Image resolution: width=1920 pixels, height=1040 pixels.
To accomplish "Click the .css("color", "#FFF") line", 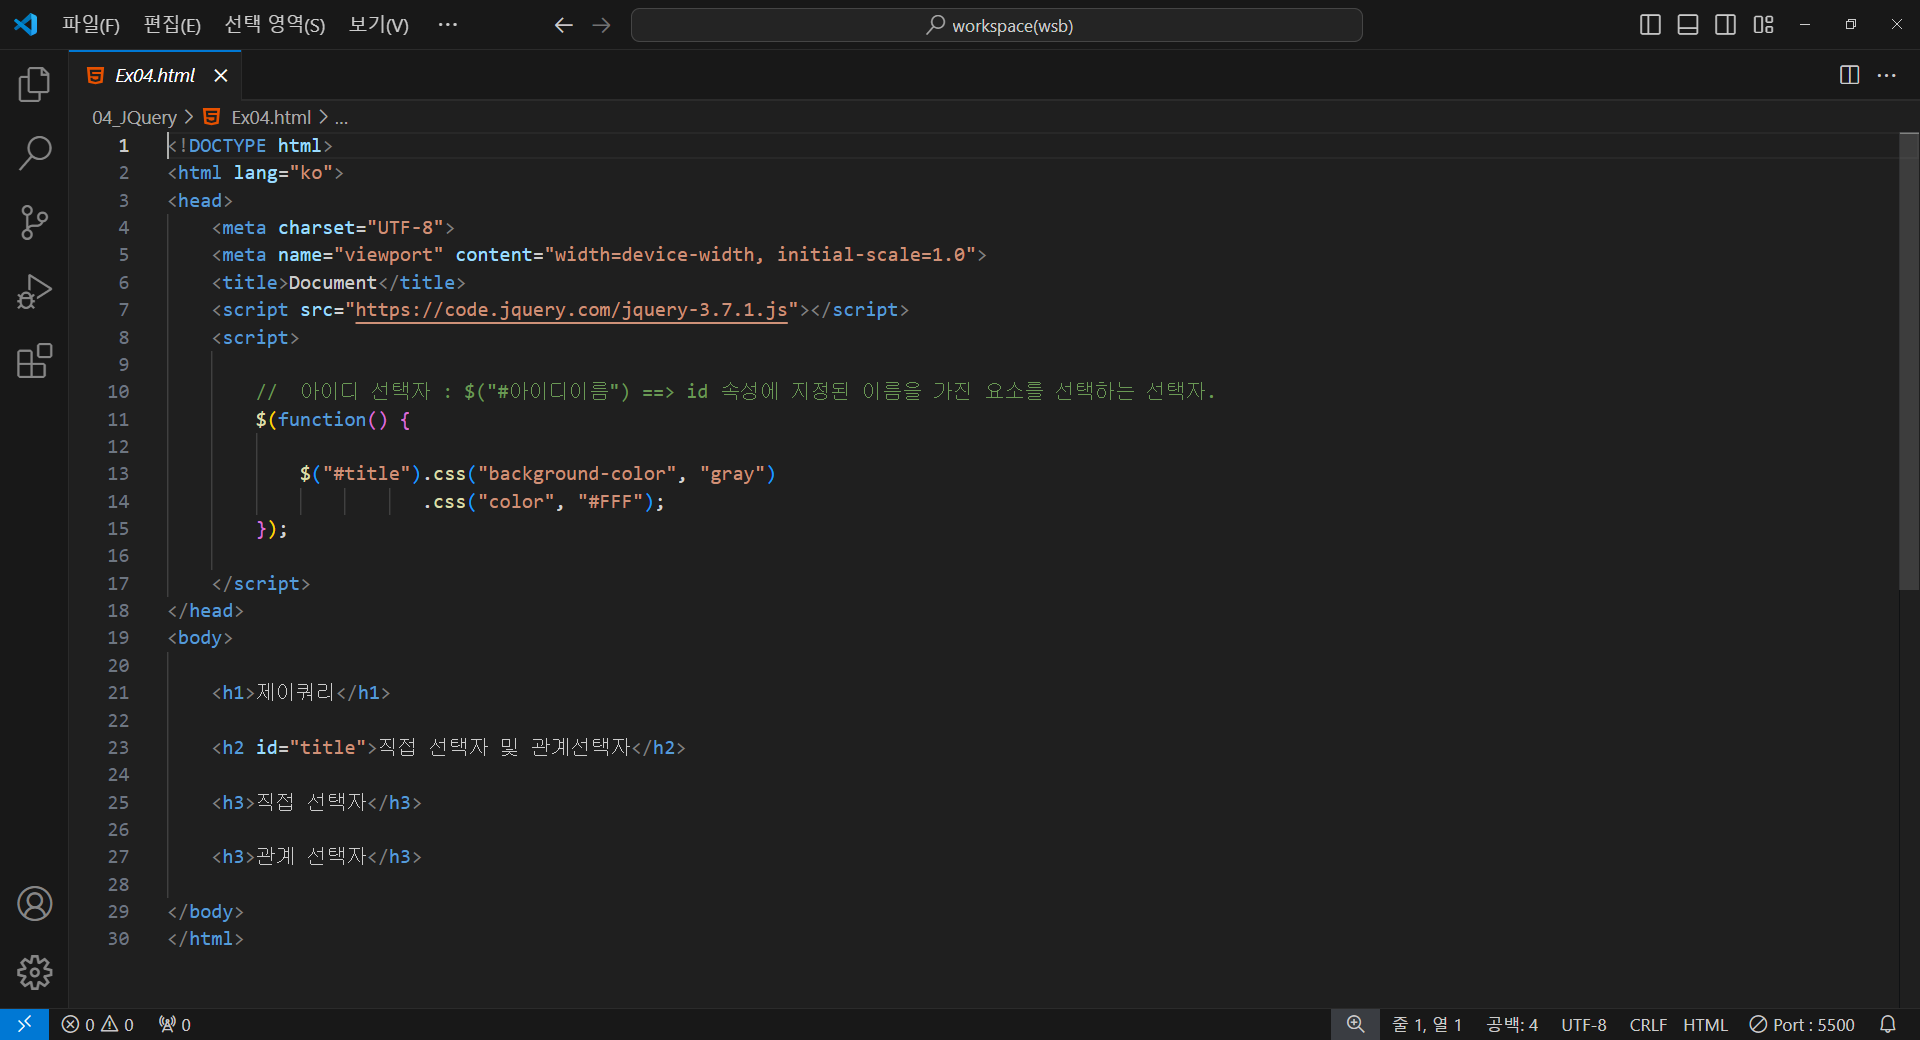I will click(x=543, y=502).
